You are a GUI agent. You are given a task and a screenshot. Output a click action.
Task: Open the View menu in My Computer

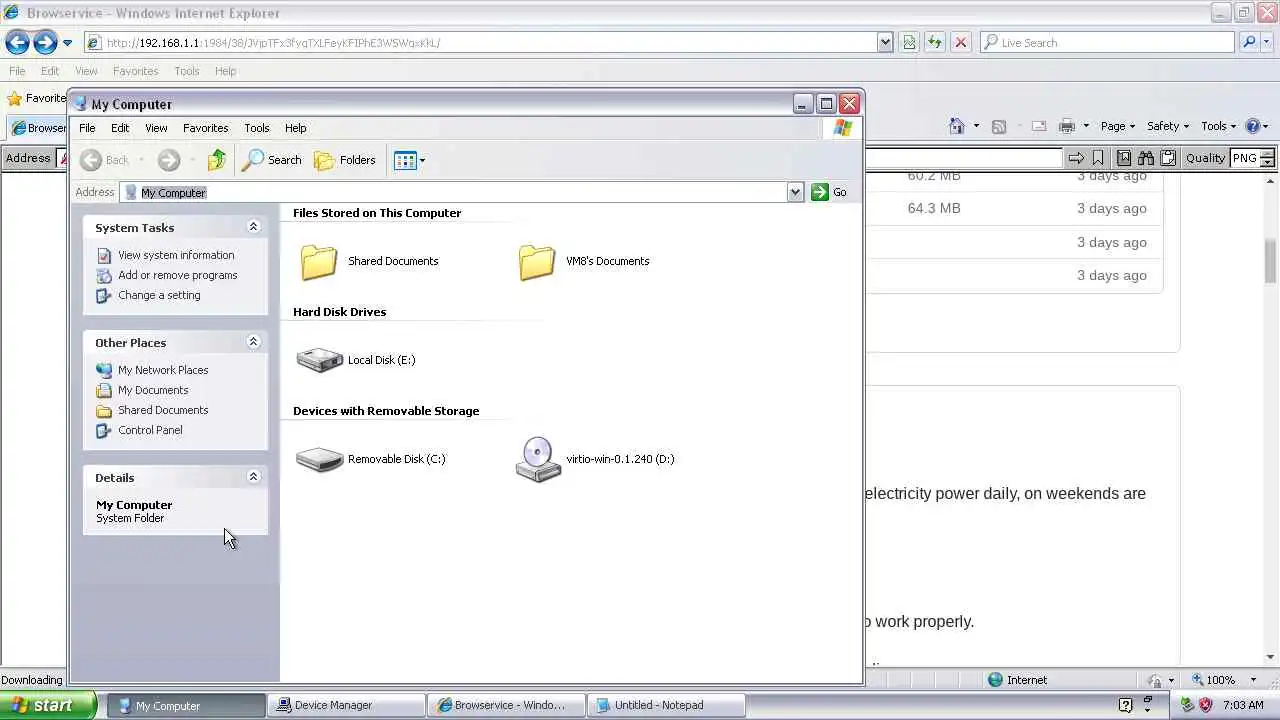pyautogui.click(x=156, y=128)
